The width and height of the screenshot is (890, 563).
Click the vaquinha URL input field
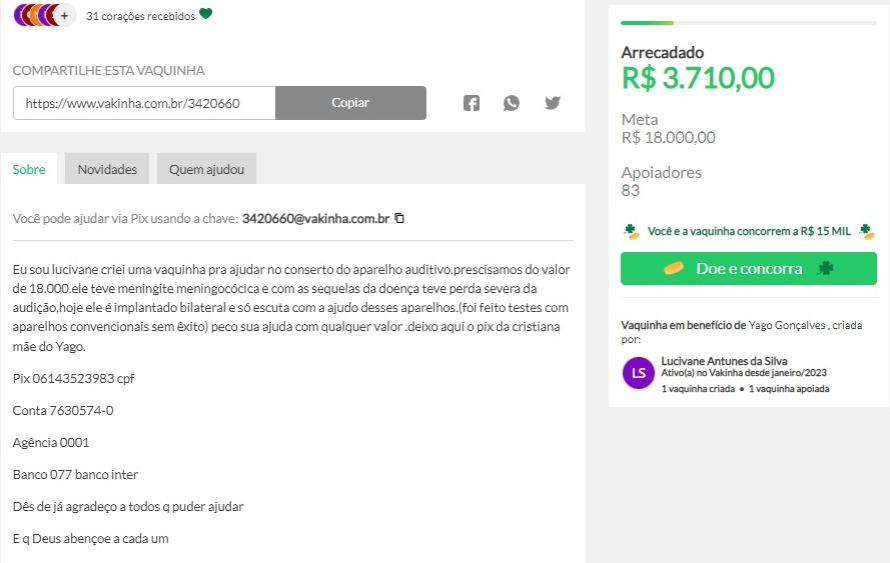[x=144, y=103]
